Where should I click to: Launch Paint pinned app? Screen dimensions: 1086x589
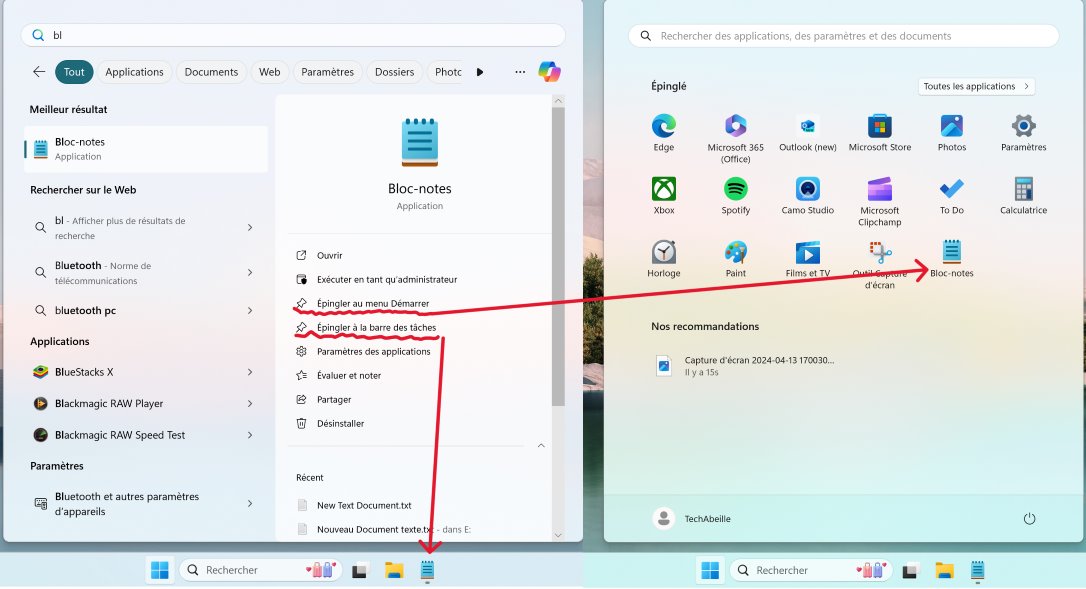coord(736,252)
